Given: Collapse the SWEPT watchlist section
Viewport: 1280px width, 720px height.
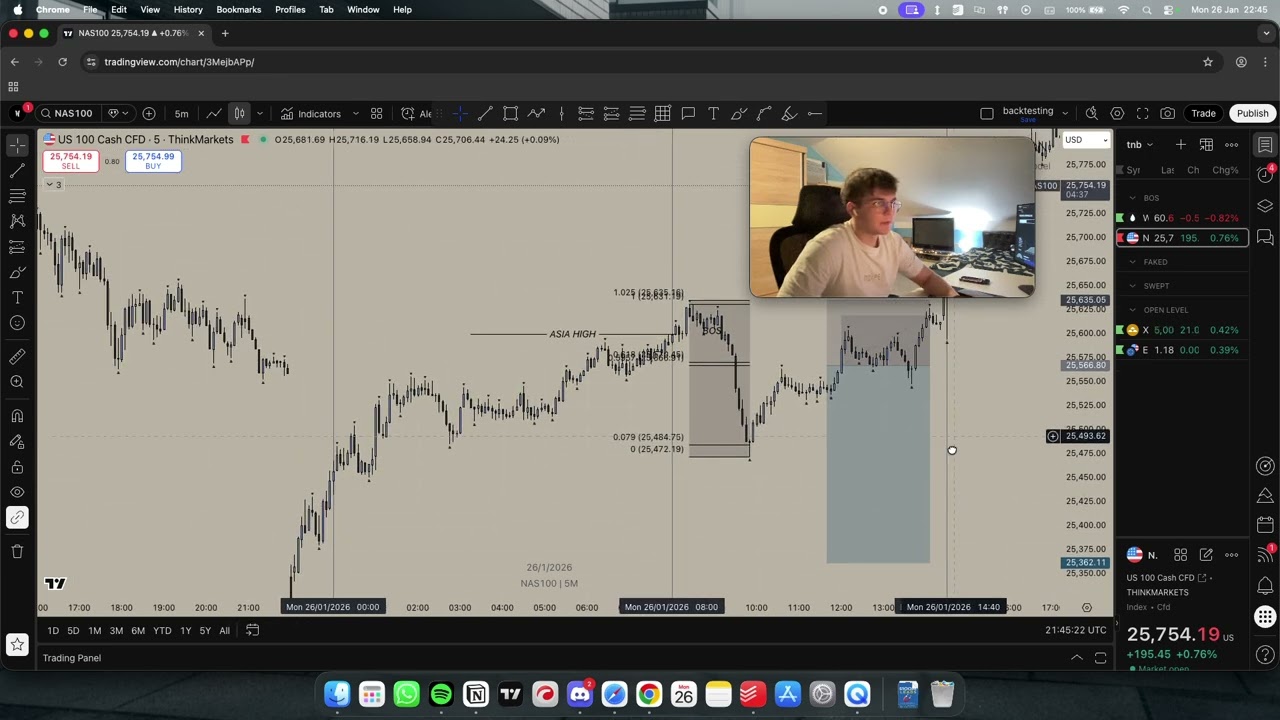Looking at the screenshot, I should (1133, 286).
